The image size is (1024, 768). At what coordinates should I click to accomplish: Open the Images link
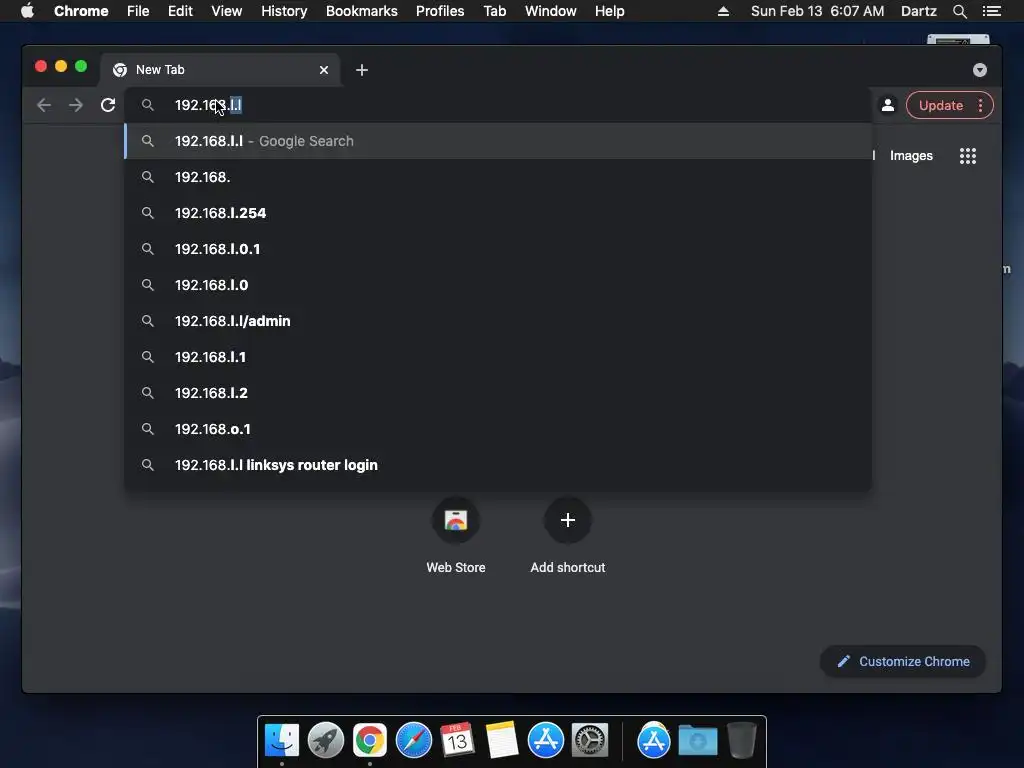point(911,155)
